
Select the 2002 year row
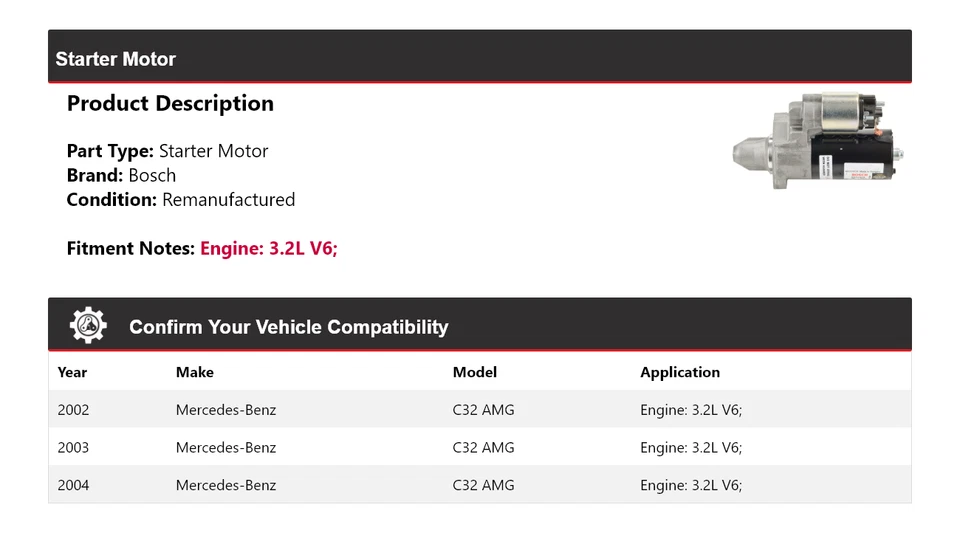pos(73,410)
